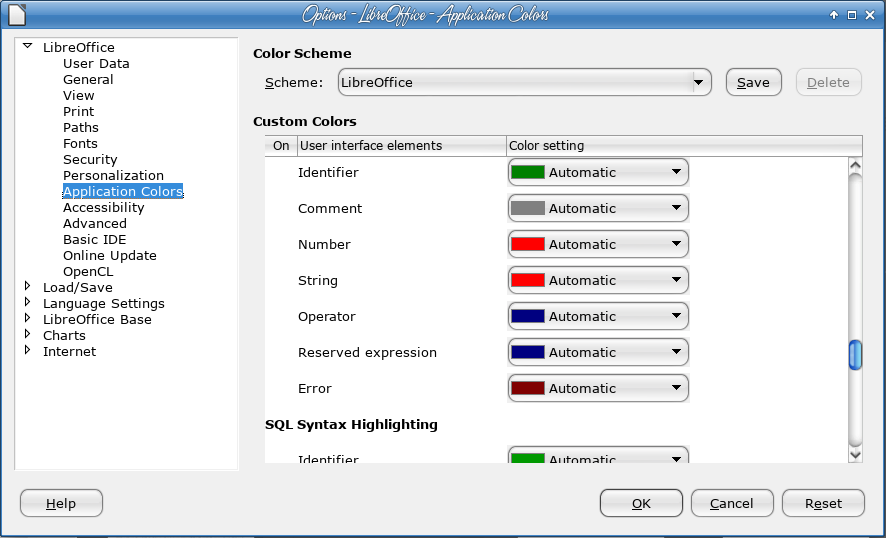Expand the Charts tree node
The height and width of the screenshot is (538, 886).
click(x=27, y=334)
